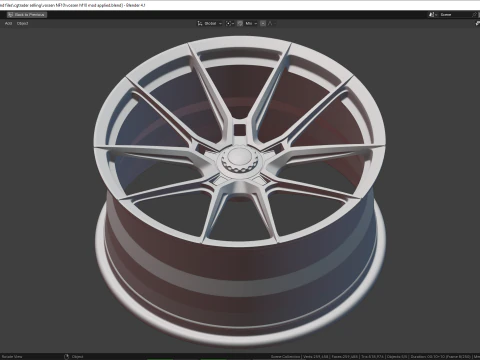The image size is (480, 360).
Task: Click the Back to Previous button
Action: click(27, 15)
